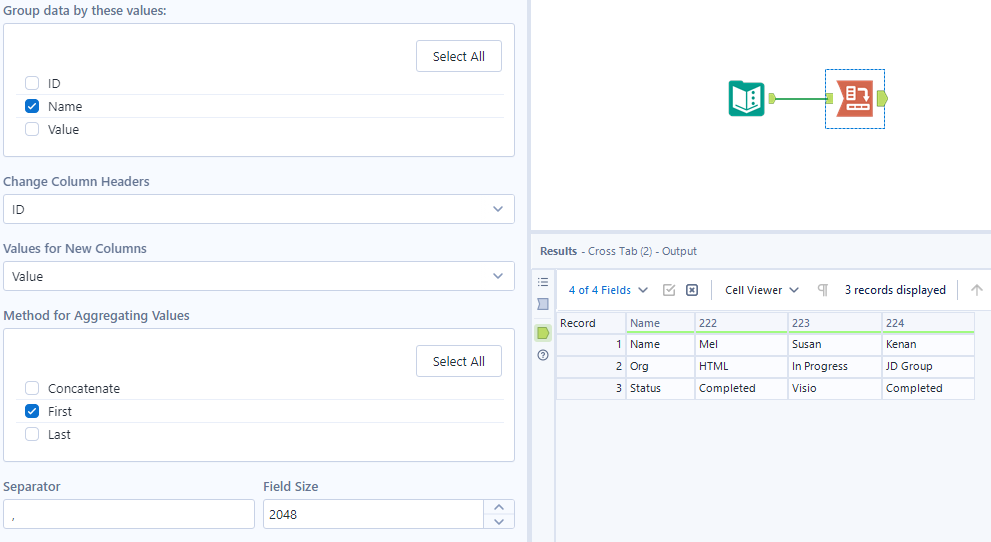This screenshot has height=542, width=991.
Task: Tick the Last aggregation checkbox
Action: (x=32, y=435)
